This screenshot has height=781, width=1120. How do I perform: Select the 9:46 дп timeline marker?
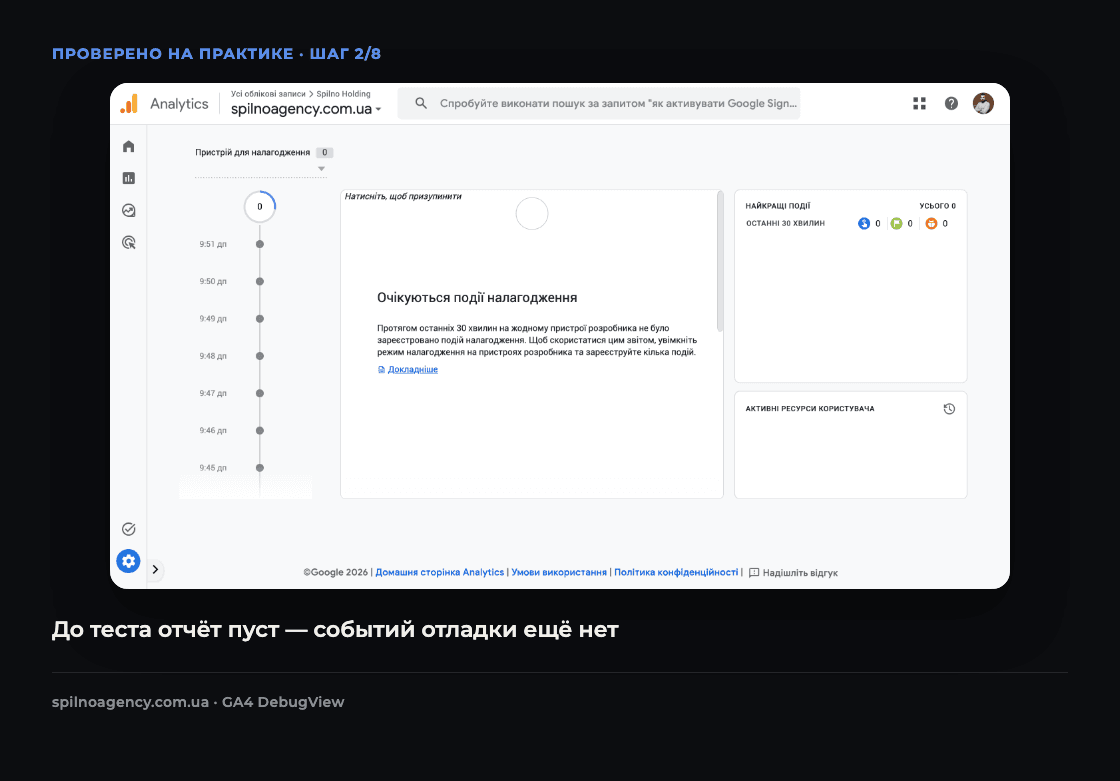(260, 430)
